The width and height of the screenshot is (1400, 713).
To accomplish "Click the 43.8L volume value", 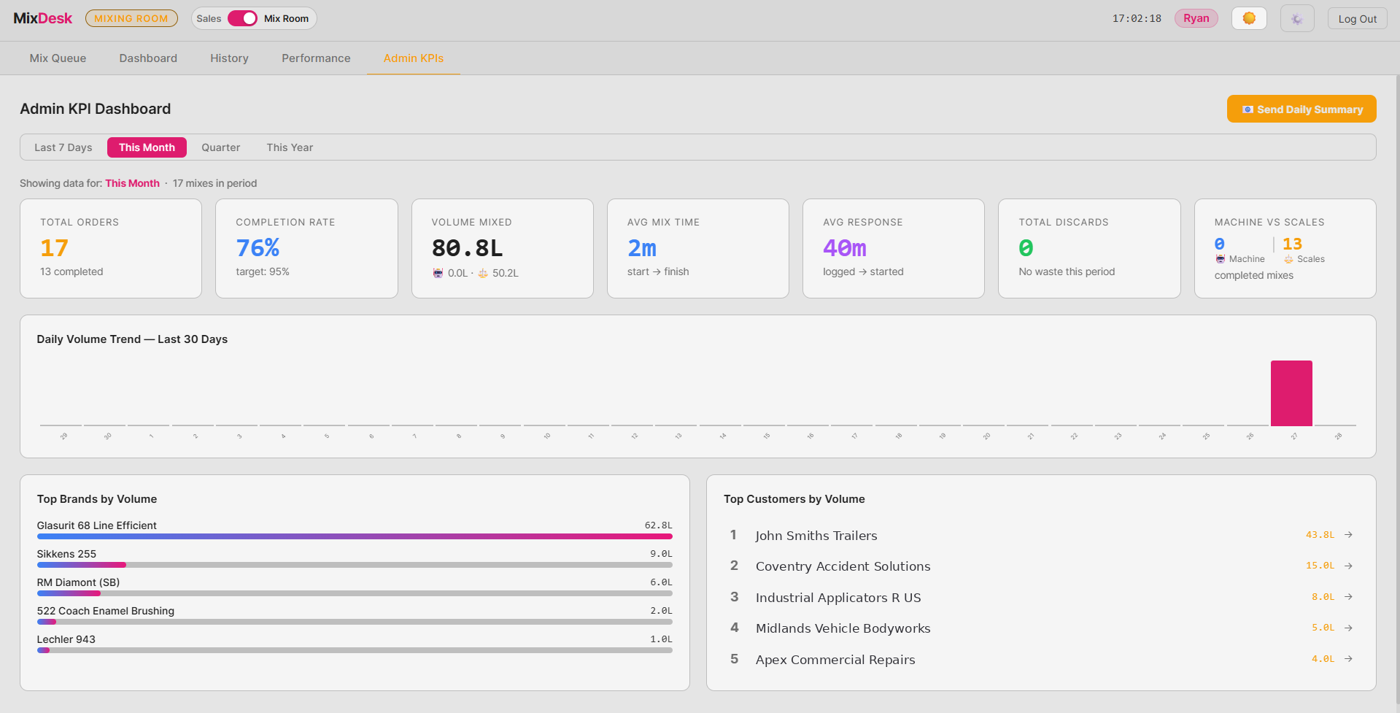I will tap(1320, 535).
